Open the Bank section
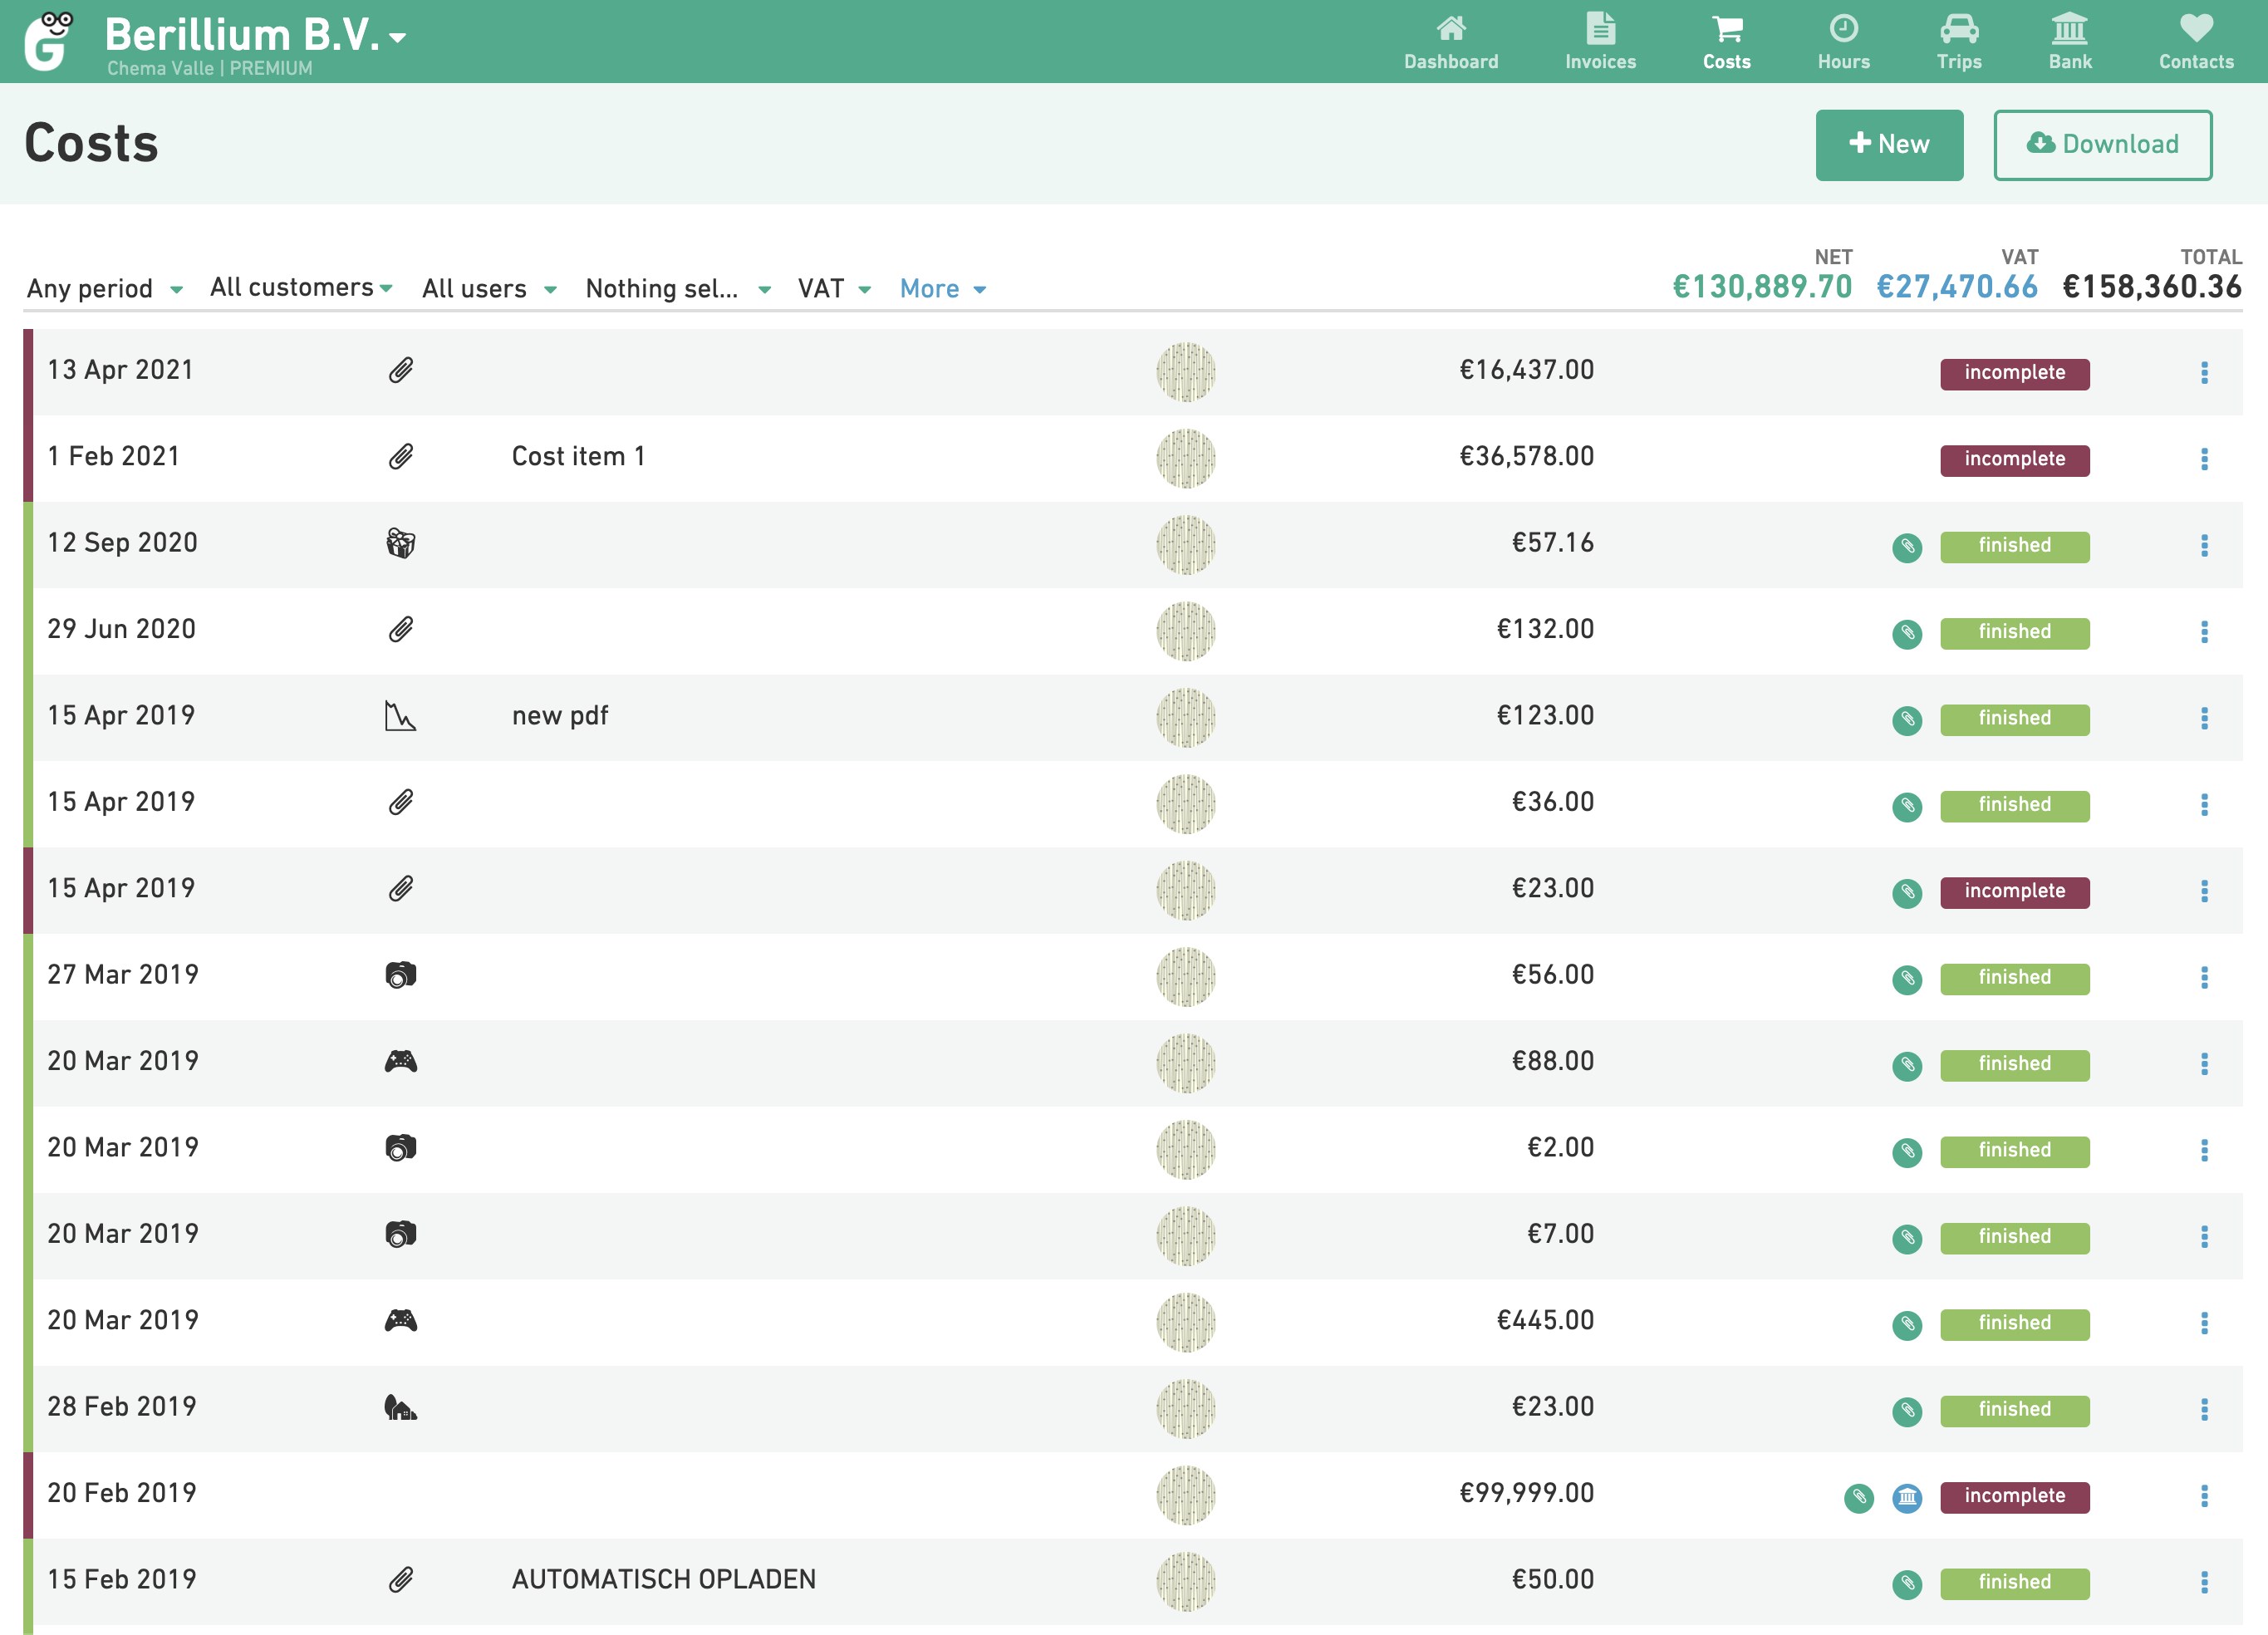The width and height of the screenshot is (2268, 1635). [2069, 41]
